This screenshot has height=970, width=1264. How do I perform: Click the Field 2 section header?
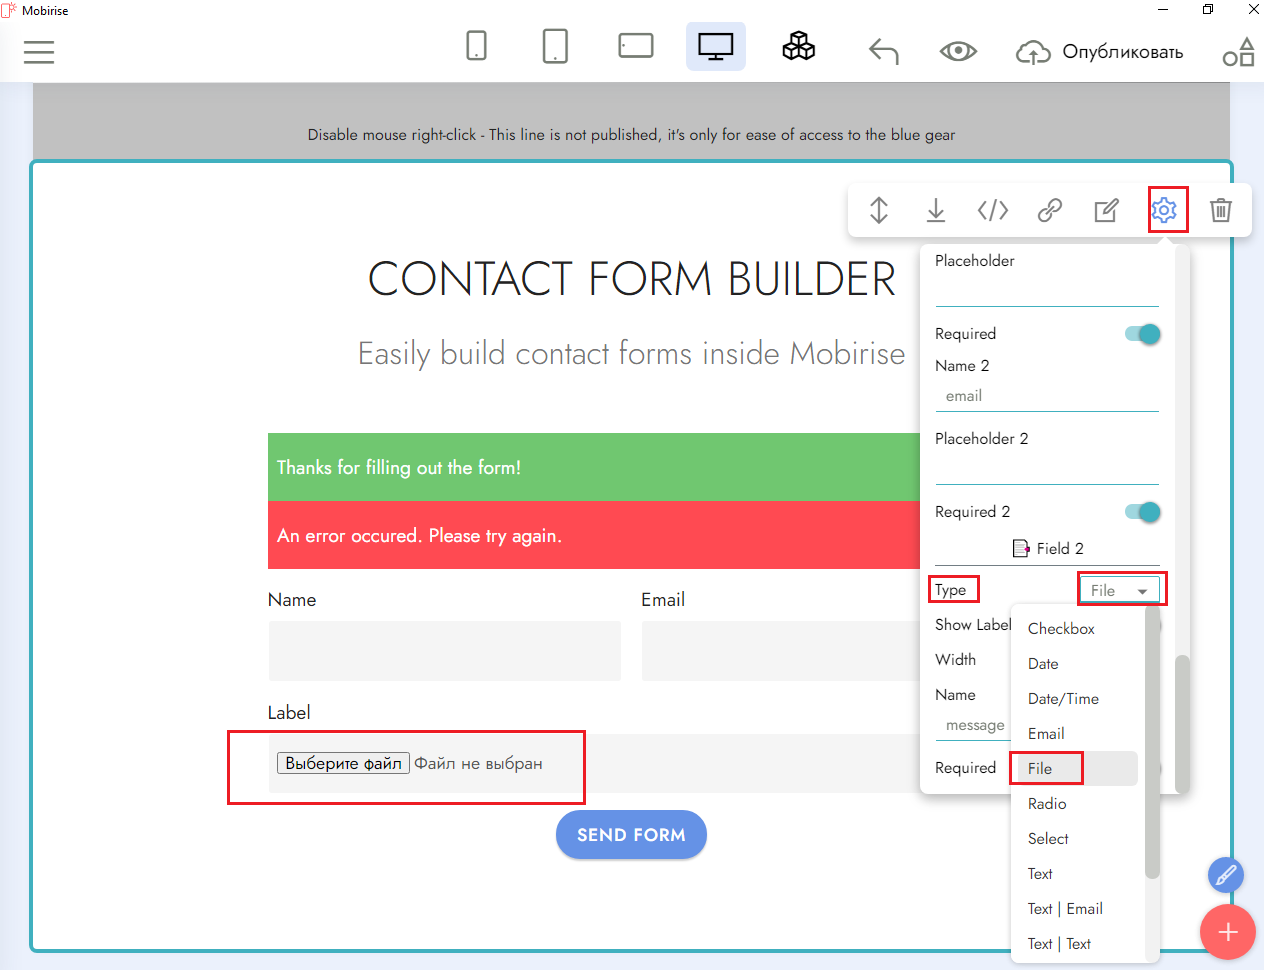1047,548
